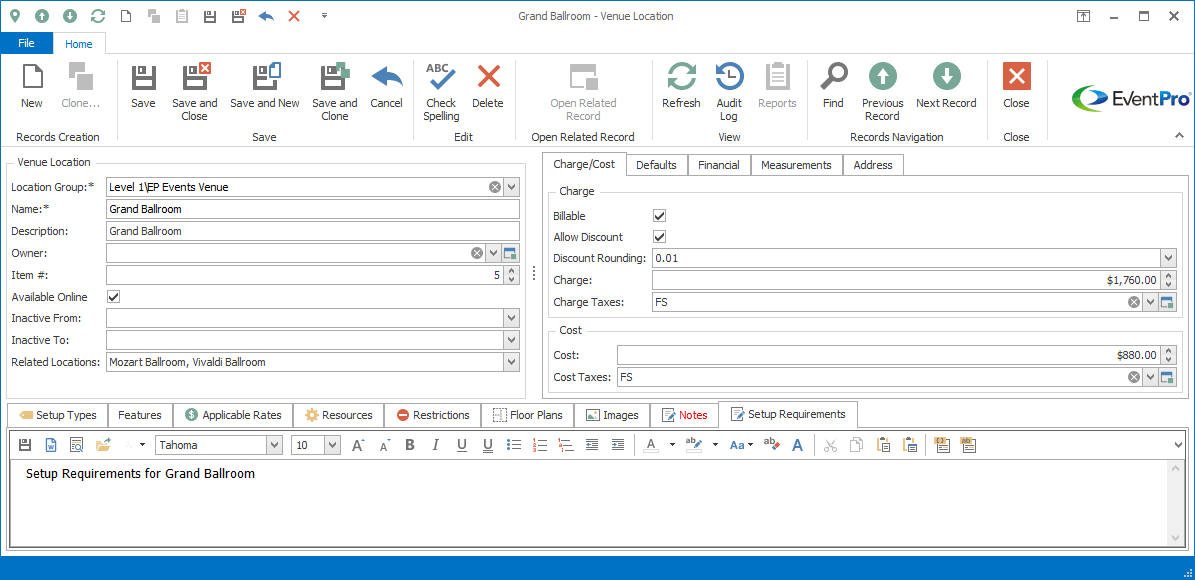Click clear formatting eraser icon
The image size is (1195, 580).
(771, 445)
